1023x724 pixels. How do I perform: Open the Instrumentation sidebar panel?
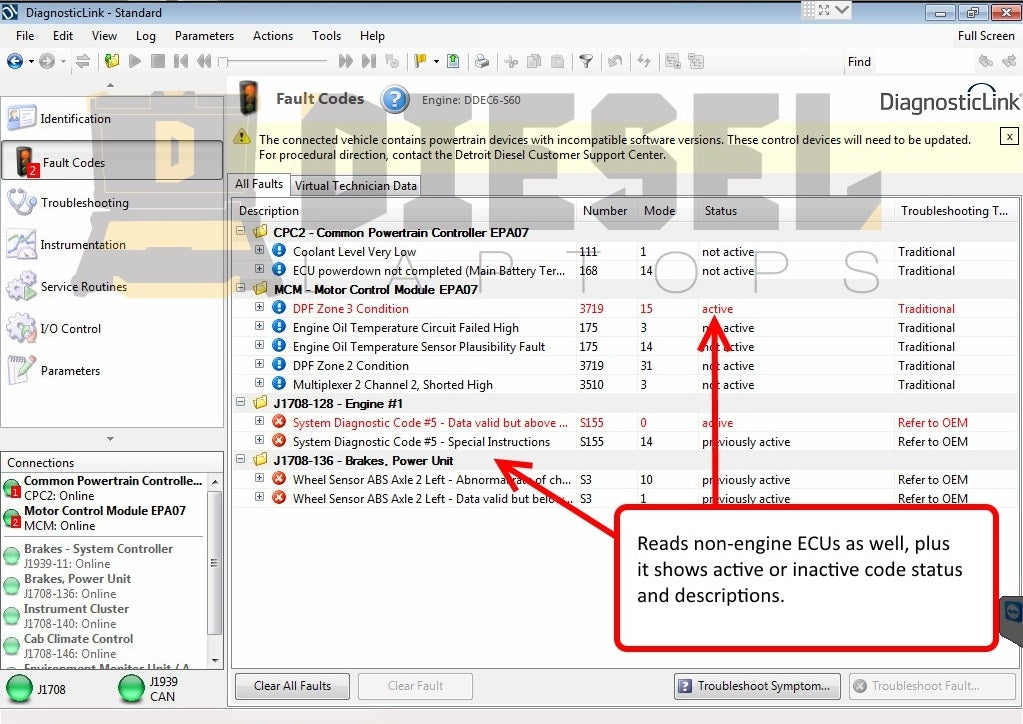(x=112, y=245)
